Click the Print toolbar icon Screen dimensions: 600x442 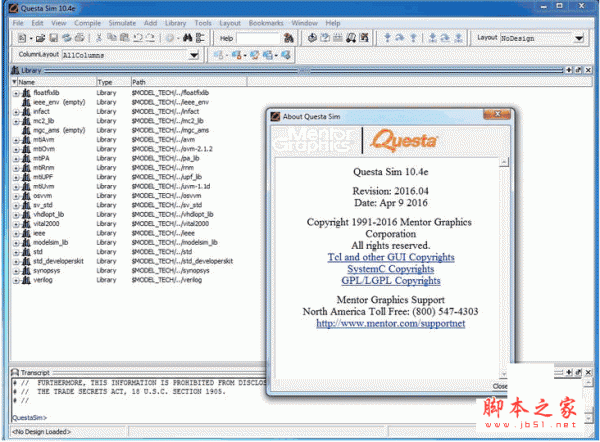pyautogui.click(x=79, y=38)
